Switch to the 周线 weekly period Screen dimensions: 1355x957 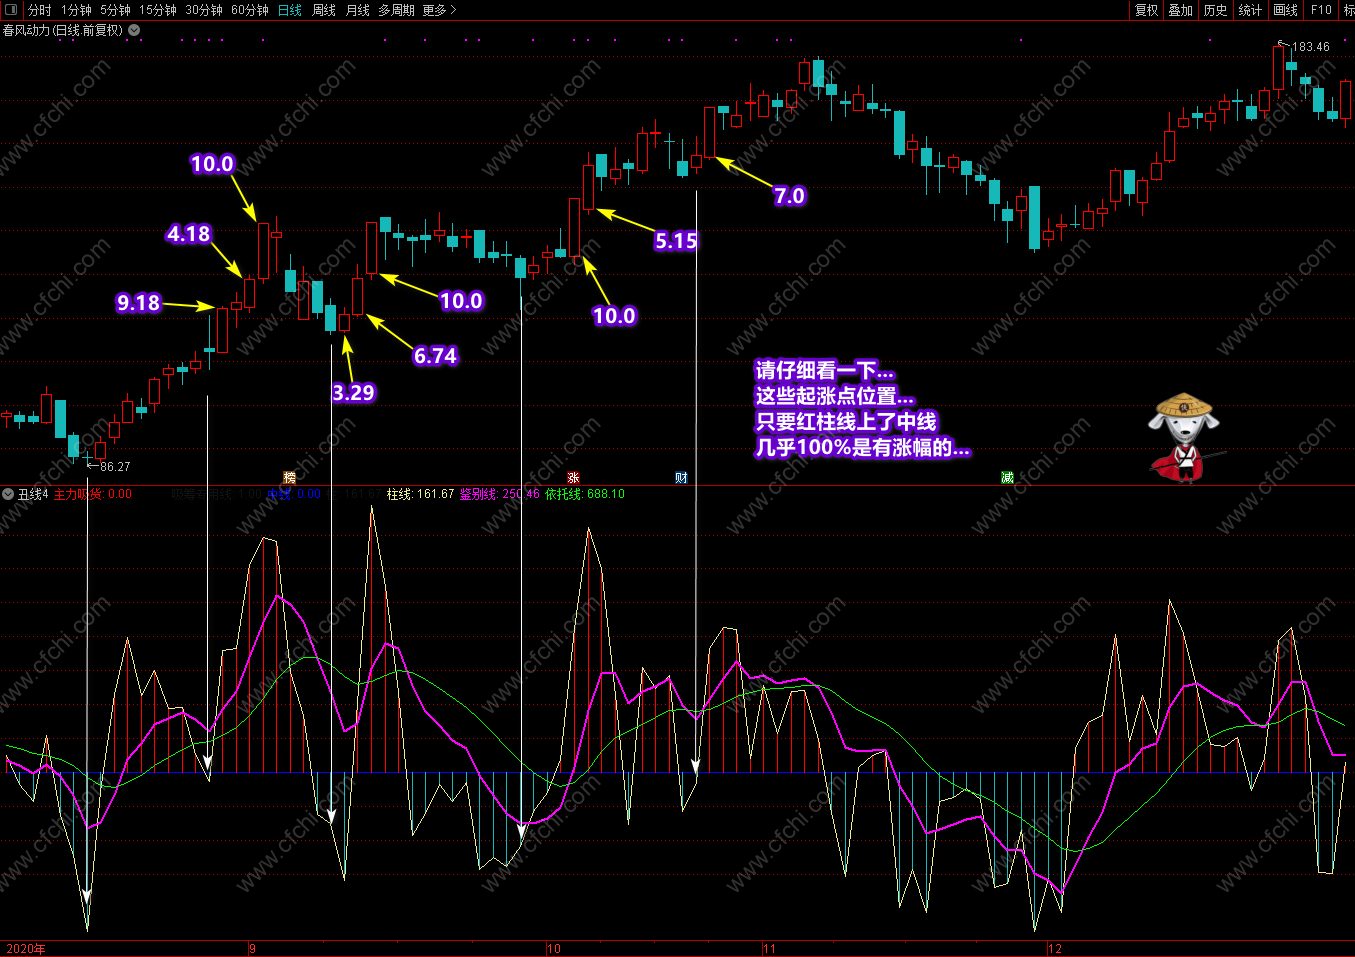[324, 10]
